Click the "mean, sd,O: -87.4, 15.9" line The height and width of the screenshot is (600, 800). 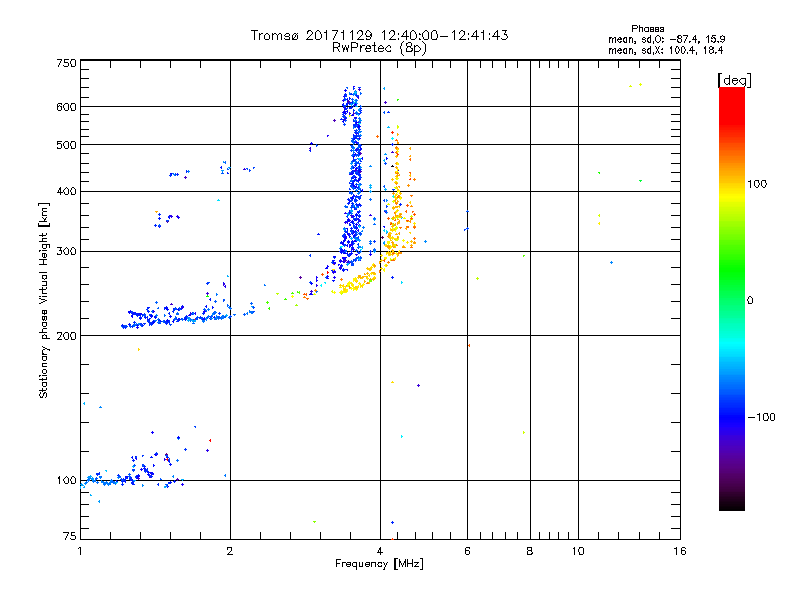point(666,39)
